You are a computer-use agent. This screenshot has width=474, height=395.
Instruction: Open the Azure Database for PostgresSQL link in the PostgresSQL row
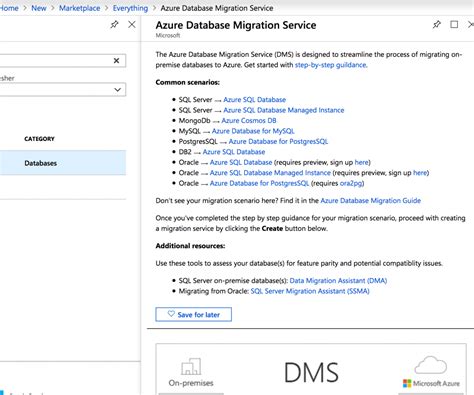tap(278, 141)
